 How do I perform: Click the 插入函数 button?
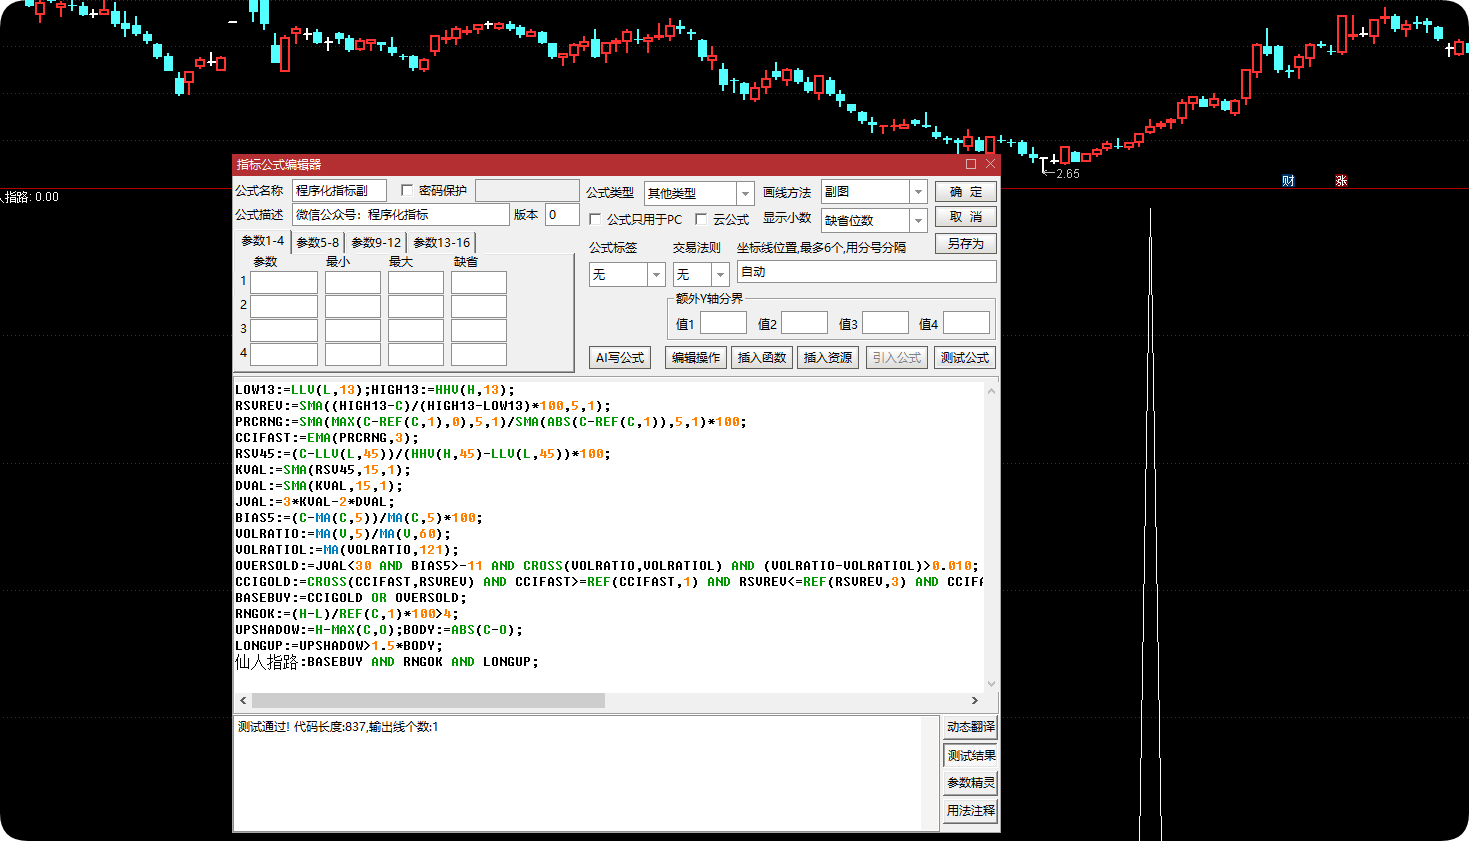(x=762, y=357)
